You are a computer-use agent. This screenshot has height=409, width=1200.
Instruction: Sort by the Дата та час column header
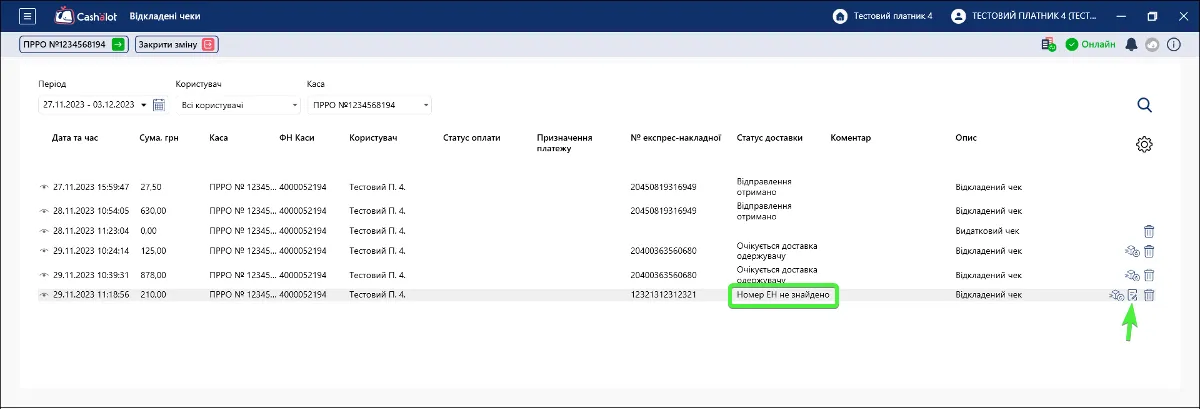coord(75,137)
